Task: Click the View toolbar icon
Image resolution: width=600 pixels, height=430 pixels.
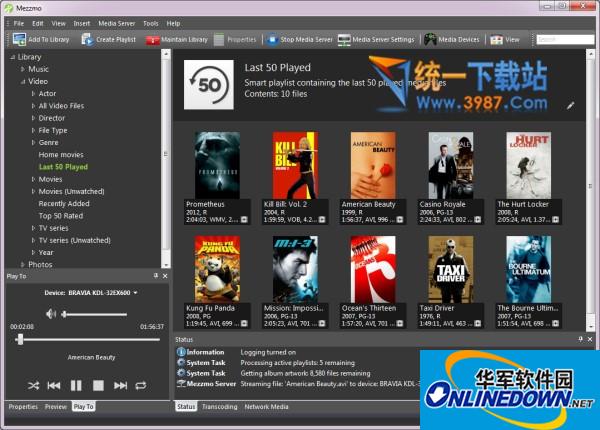Action: pyautogui.click(x=496, y=40)
